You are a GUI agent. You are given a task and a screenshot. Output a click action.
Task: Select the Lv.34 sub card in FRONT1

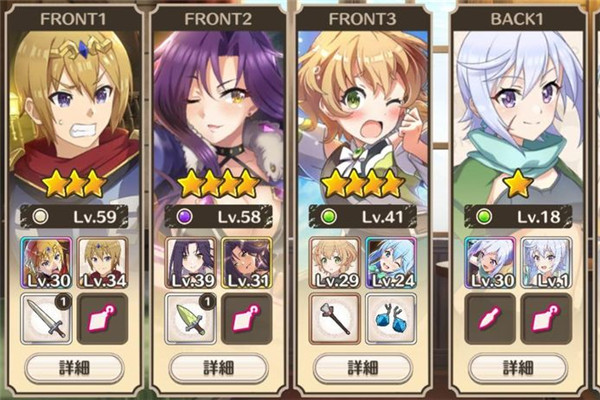tap(103, 263)
